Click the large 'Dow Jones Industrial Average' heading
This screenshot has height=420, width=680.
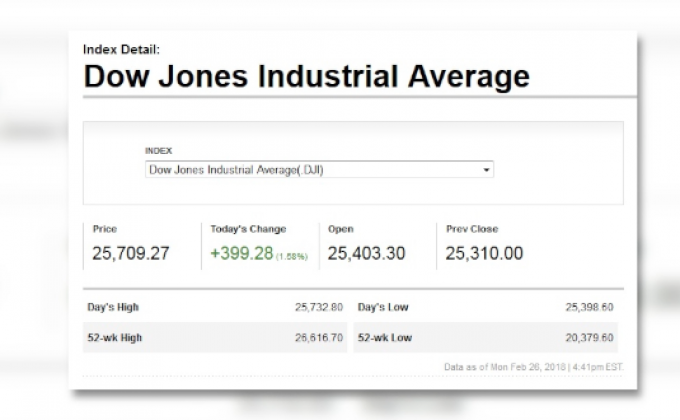click(x=306, y=77)
